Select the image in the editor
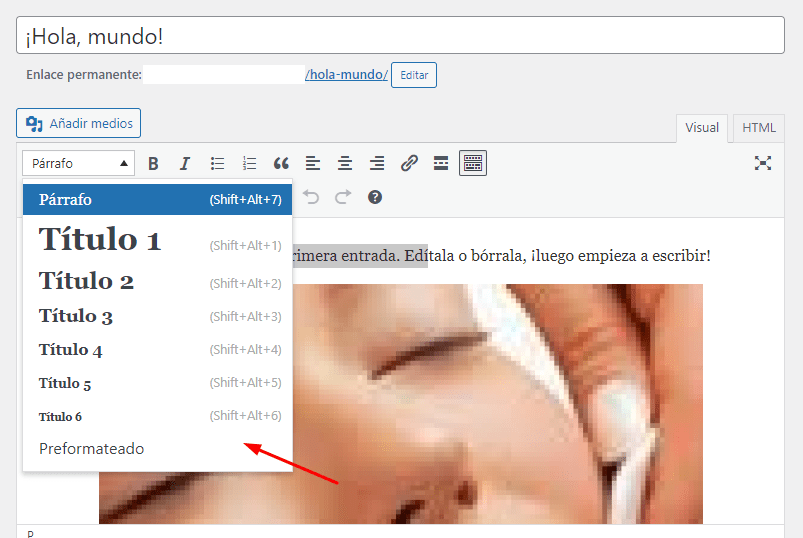 (x=497, y=403)
